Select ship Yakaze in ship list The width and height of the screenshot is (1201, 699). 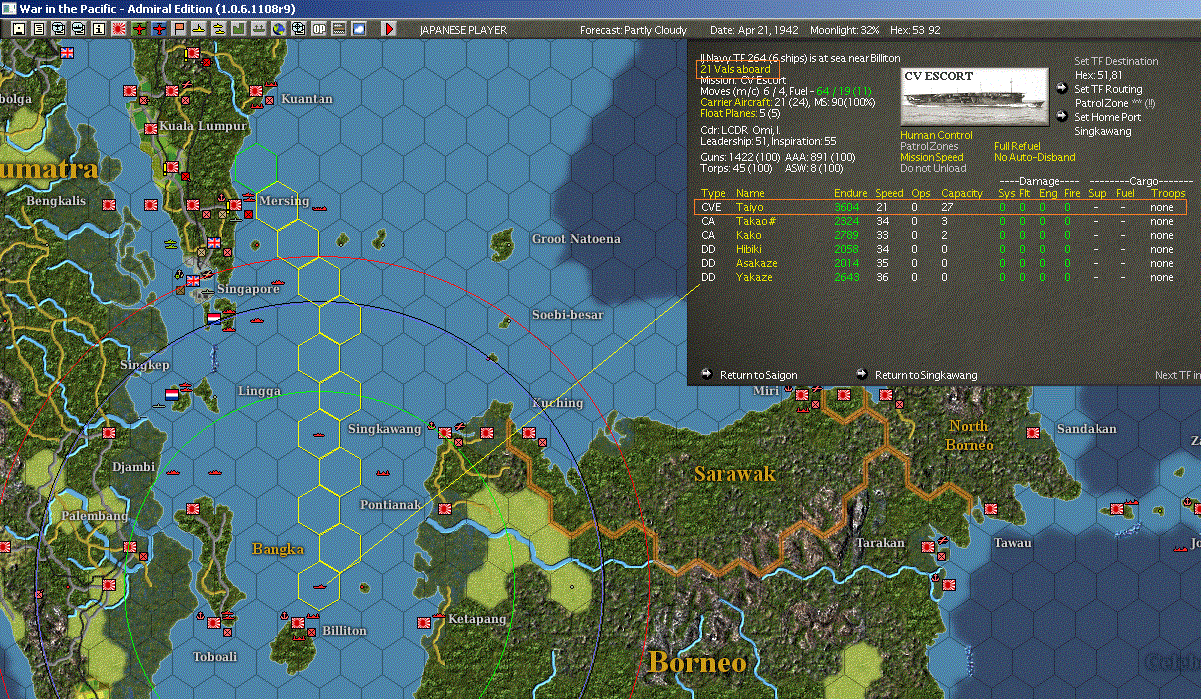click(x=940, y=277)
